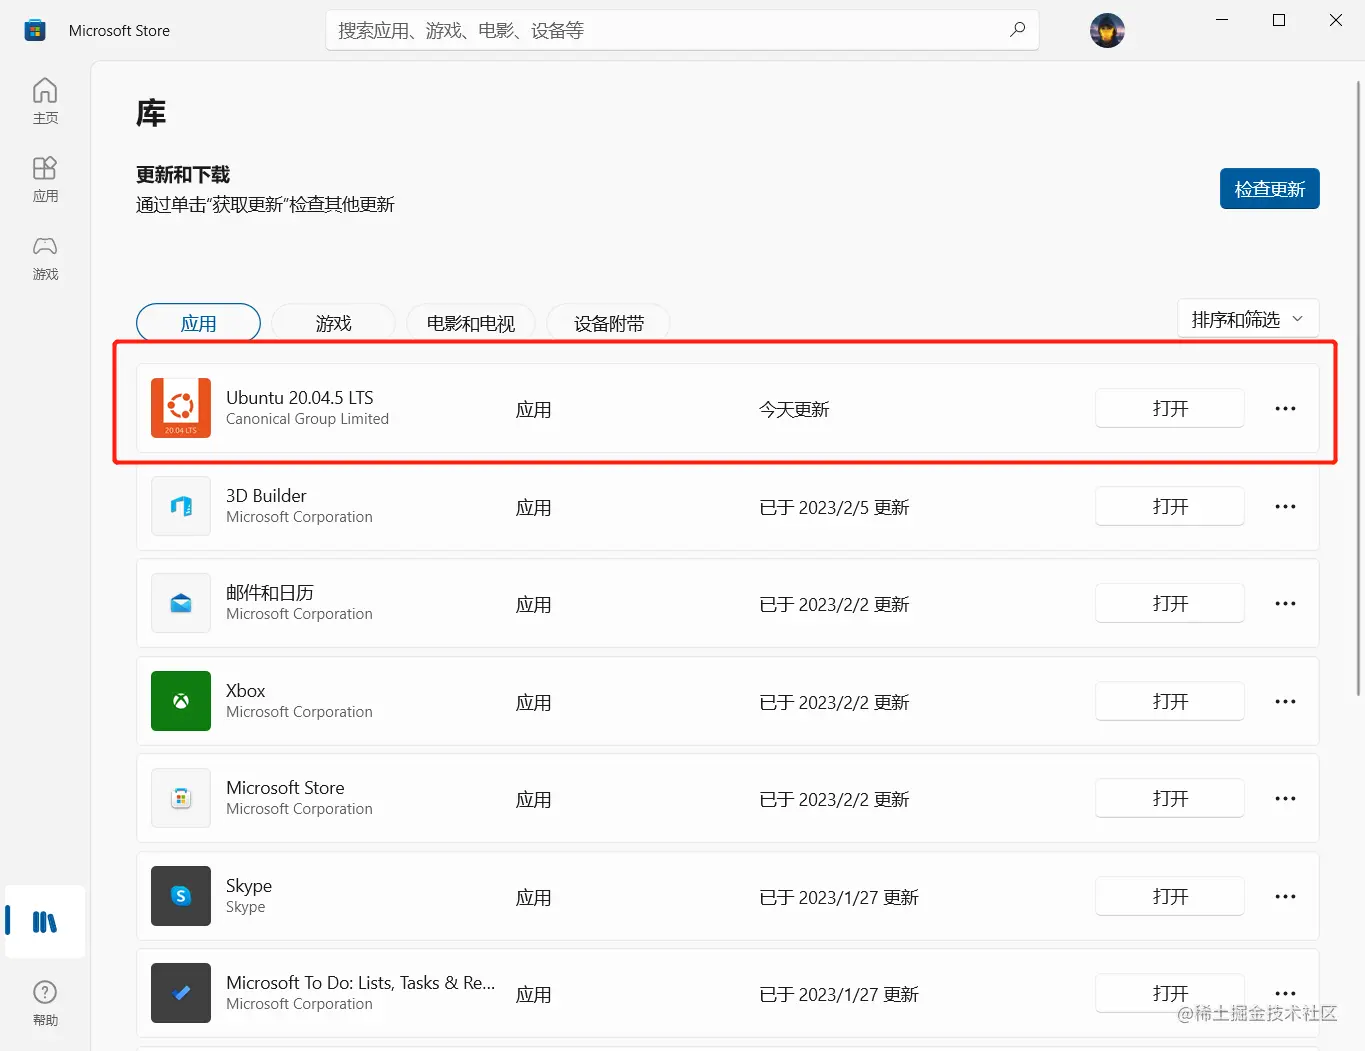The image size is (1365, 1051).
Task: Open 3D Builder with 打开 button
Action: [x=1170, y=506]
